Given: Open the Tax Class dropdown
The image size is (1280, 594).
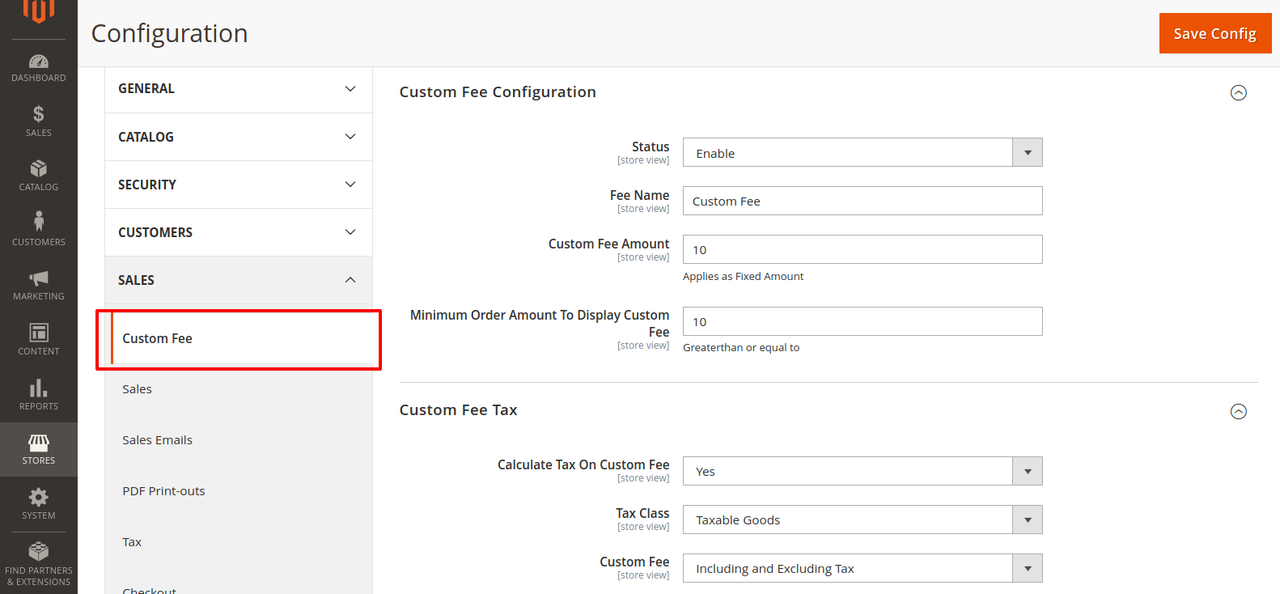Looking at the screenshot, I should [862, 520].
